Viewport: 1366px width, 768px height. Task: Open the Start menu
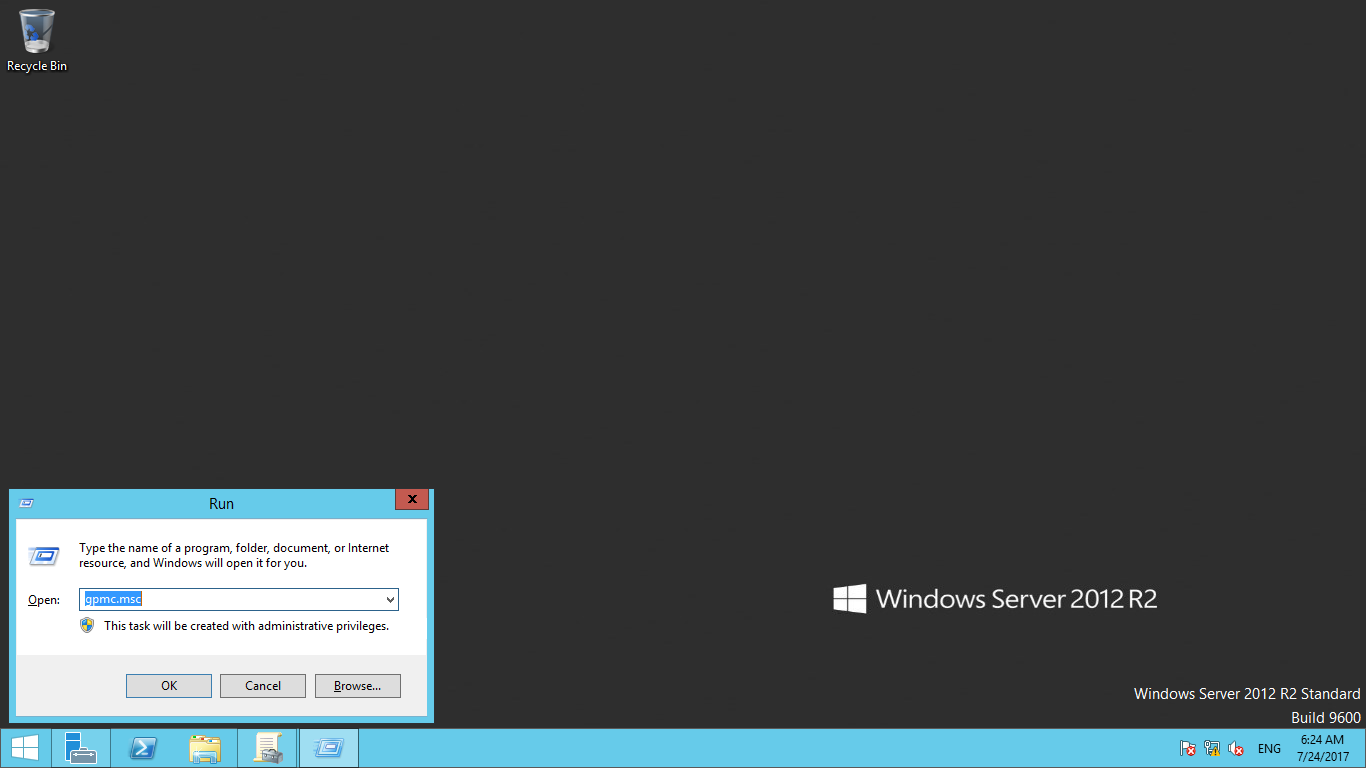point(24,747)
